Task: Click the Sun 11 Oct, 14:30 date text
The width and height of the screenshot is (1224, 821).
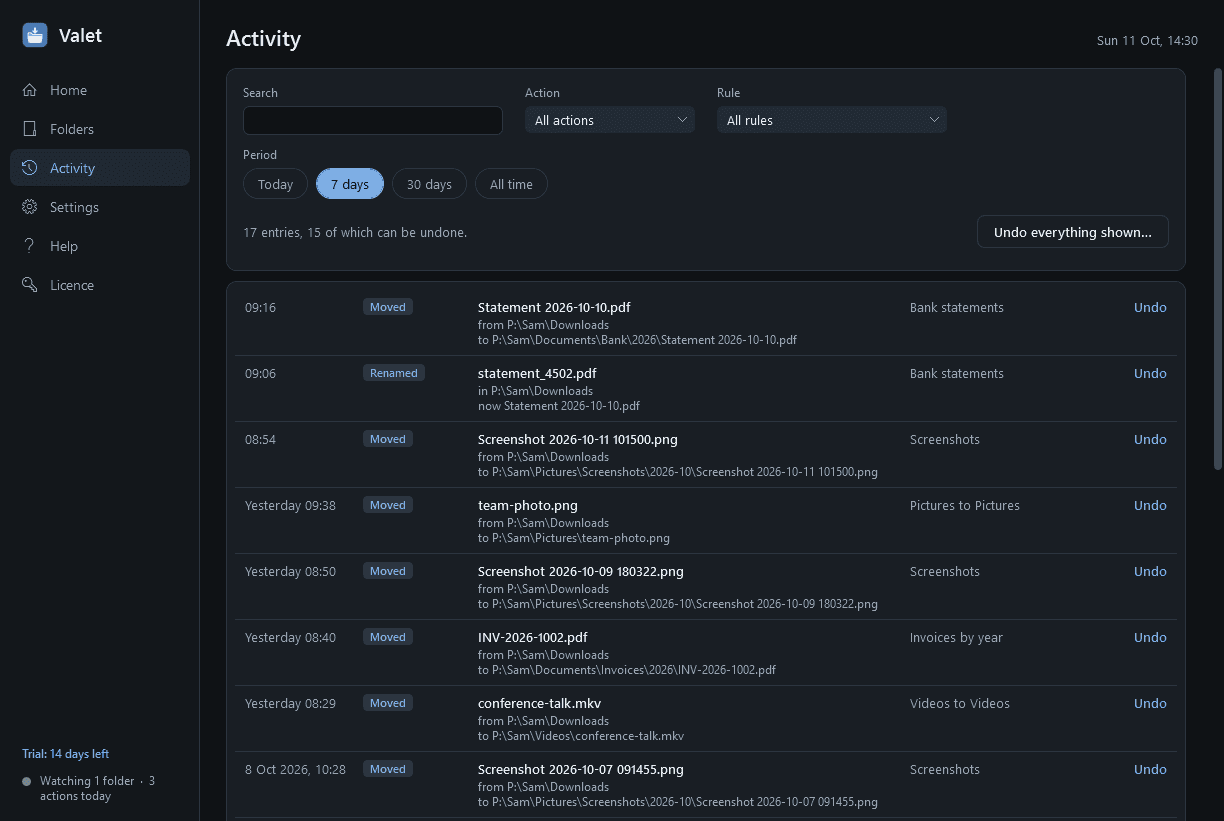Action: [x=1147, y=41]
